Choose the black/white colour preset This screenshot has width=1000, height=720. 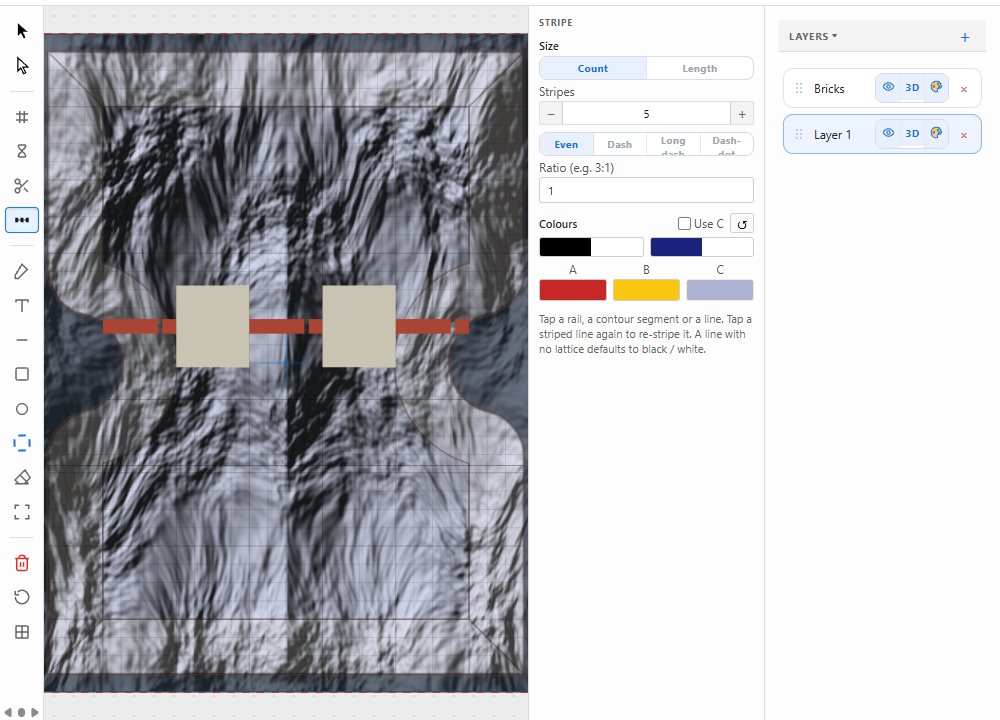click(591, 247)
